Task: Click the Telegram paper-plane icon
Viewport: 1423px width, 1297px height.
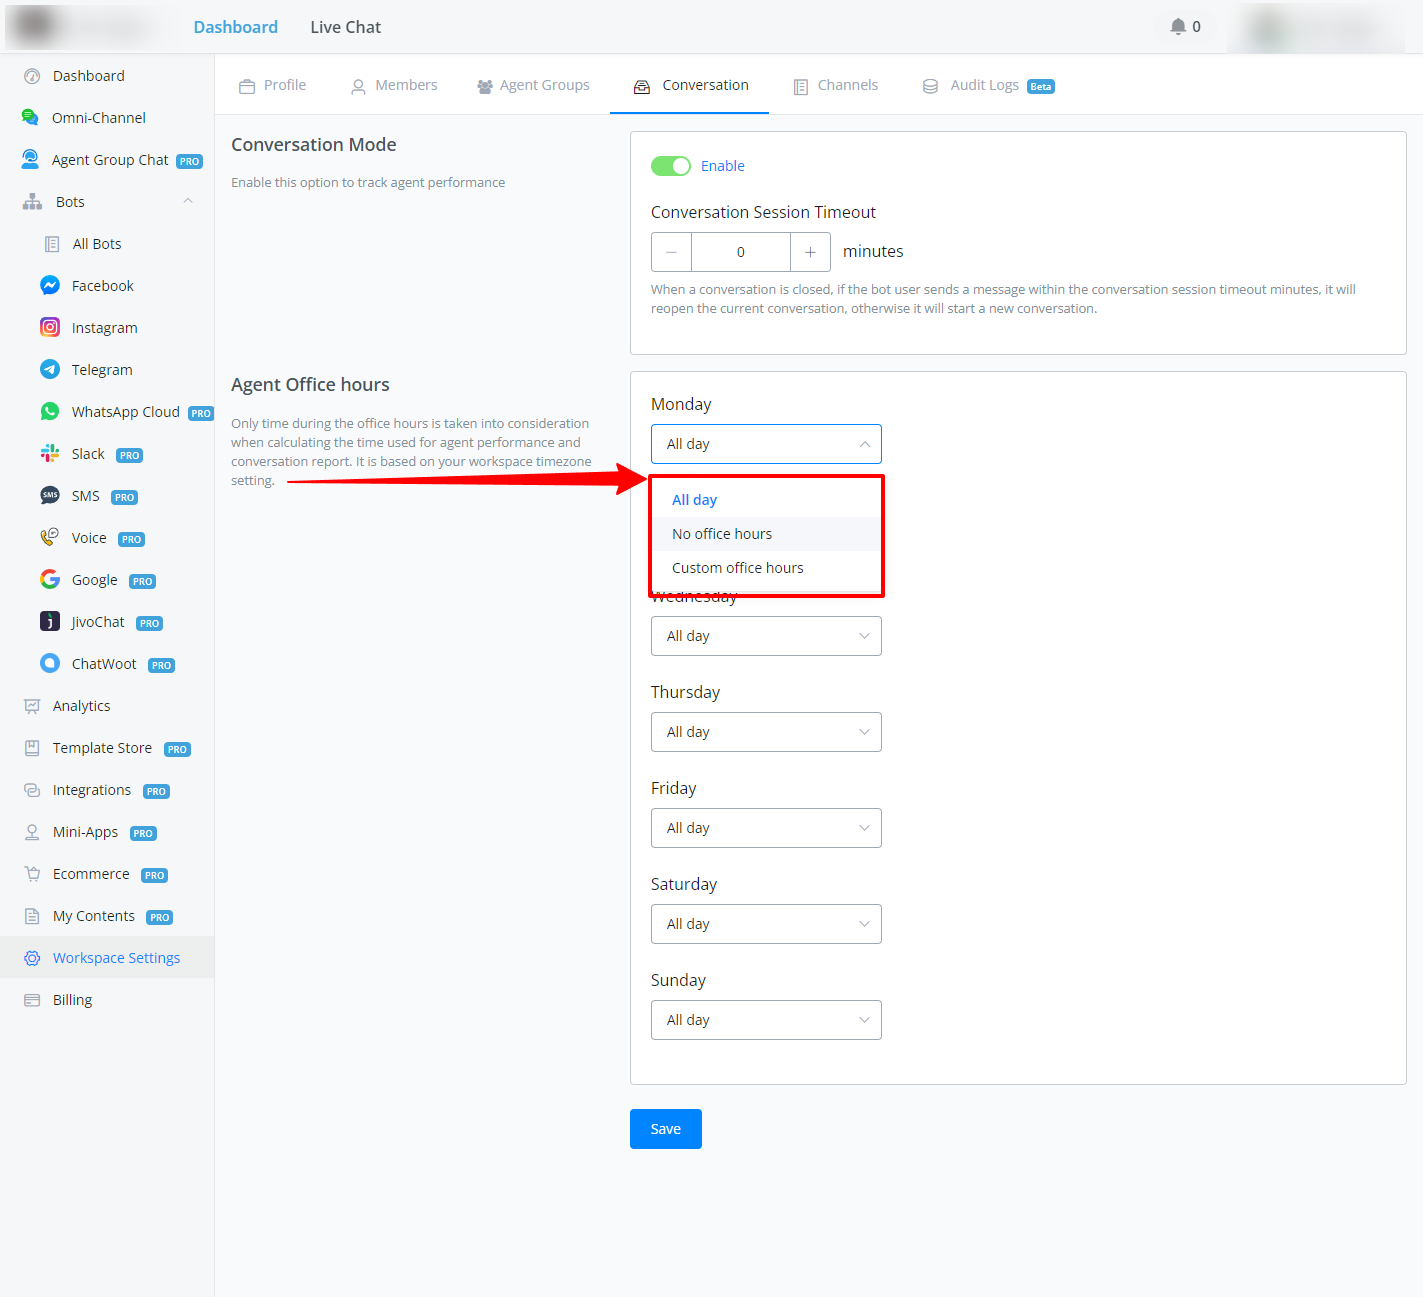Action: pyautogui.click(x=50, y=369)
